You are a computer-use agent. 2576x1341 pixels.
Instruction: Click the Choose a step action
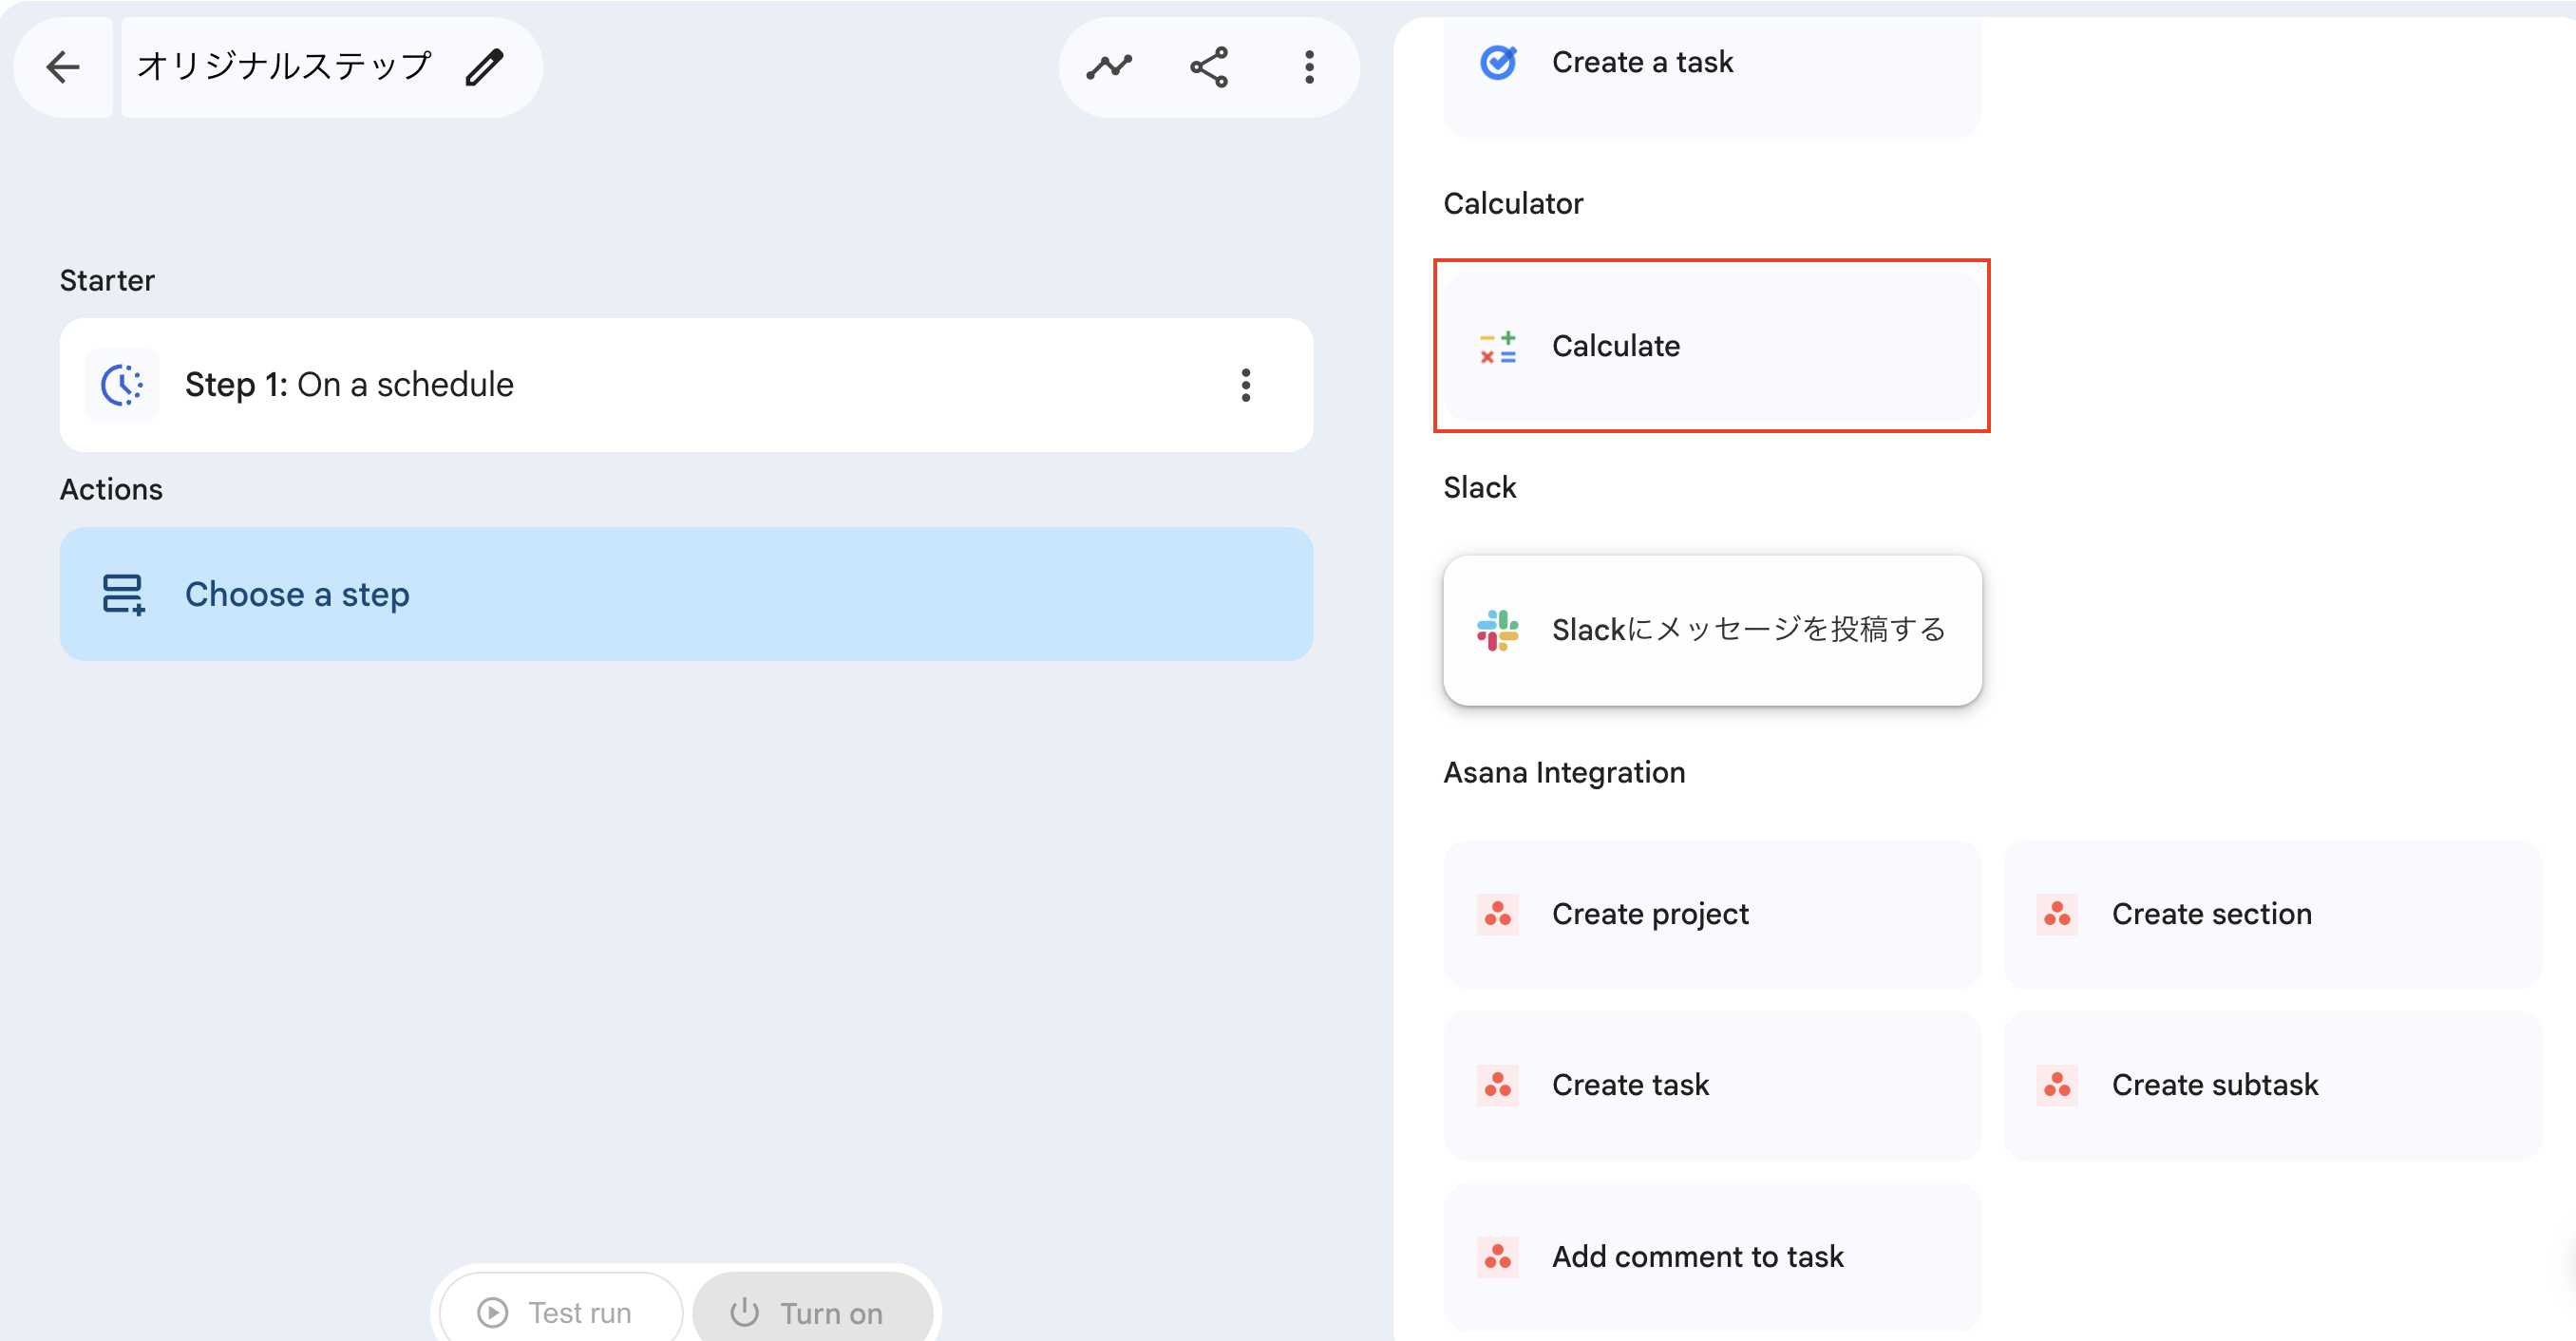coord(686,594)
